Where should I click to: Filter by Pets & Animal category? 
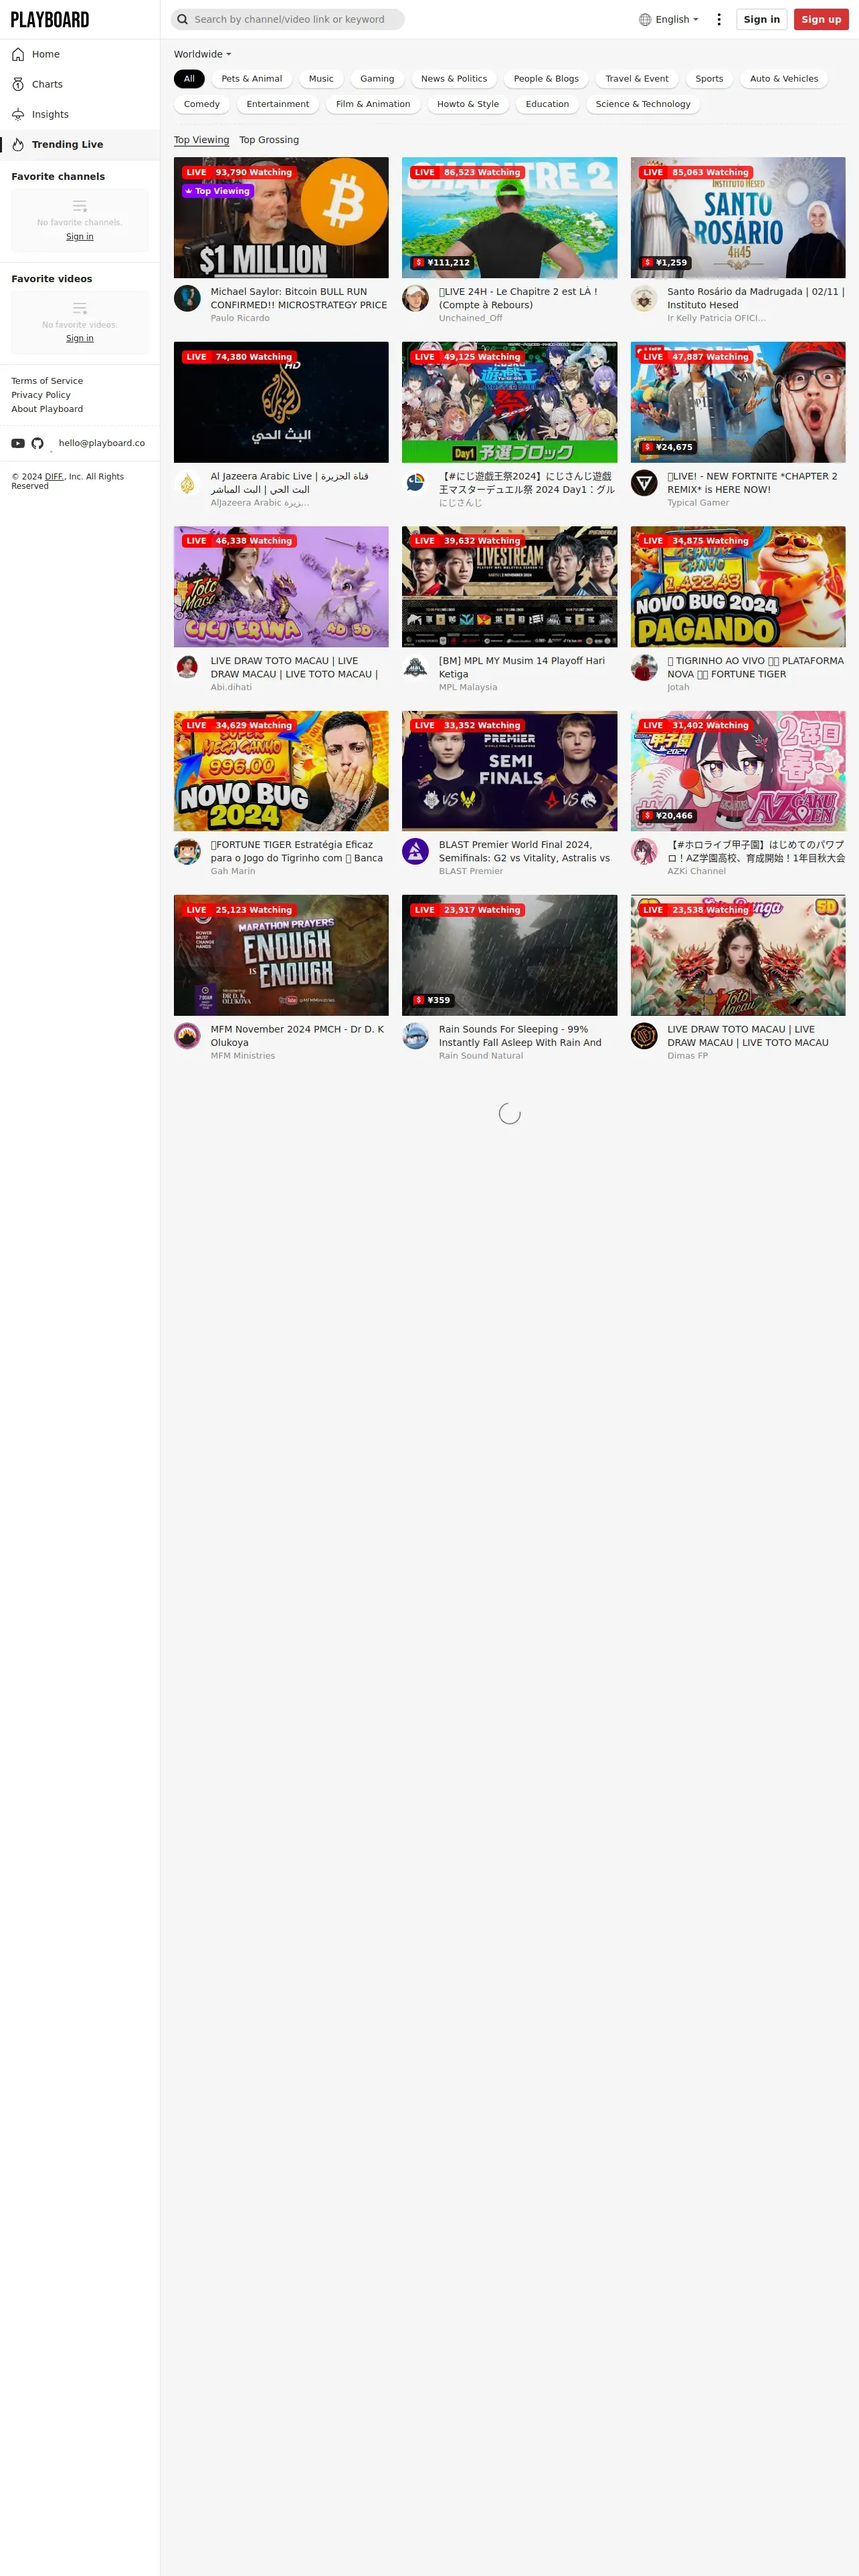252,78
